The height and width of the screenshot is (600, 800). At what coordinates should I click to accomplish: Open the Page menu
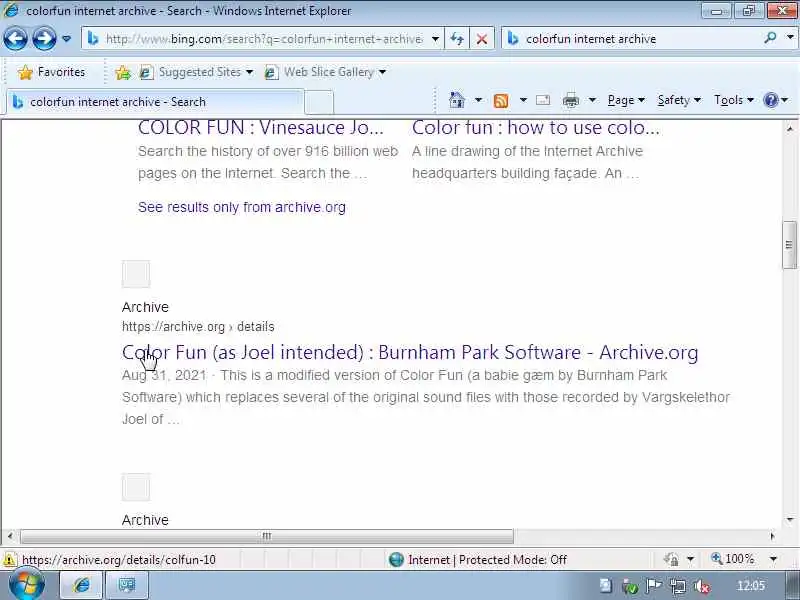(626, 100)
